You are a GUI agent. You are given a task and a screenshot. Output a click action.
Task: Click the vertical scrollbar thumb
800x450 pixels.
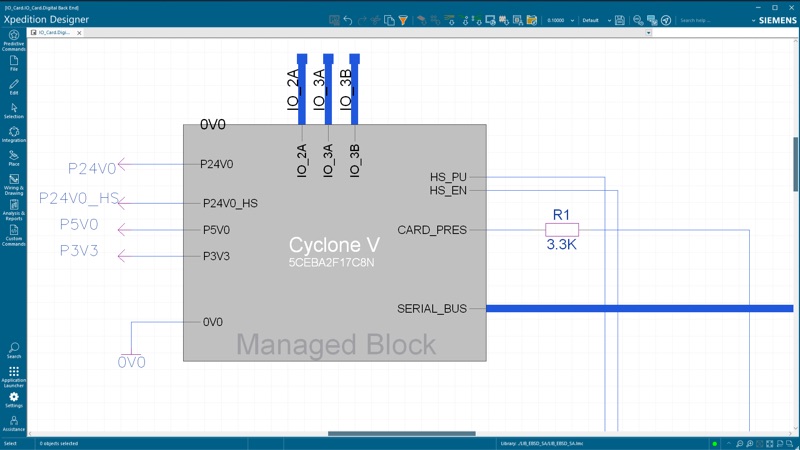coord(796,164)
